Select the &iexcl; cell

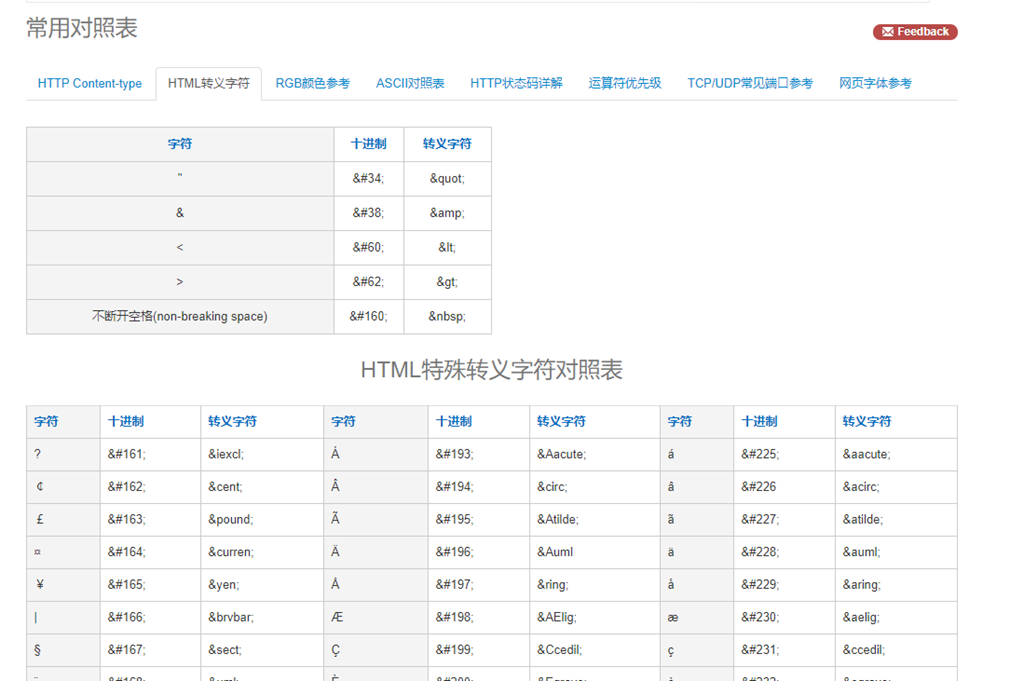(262, 454)
